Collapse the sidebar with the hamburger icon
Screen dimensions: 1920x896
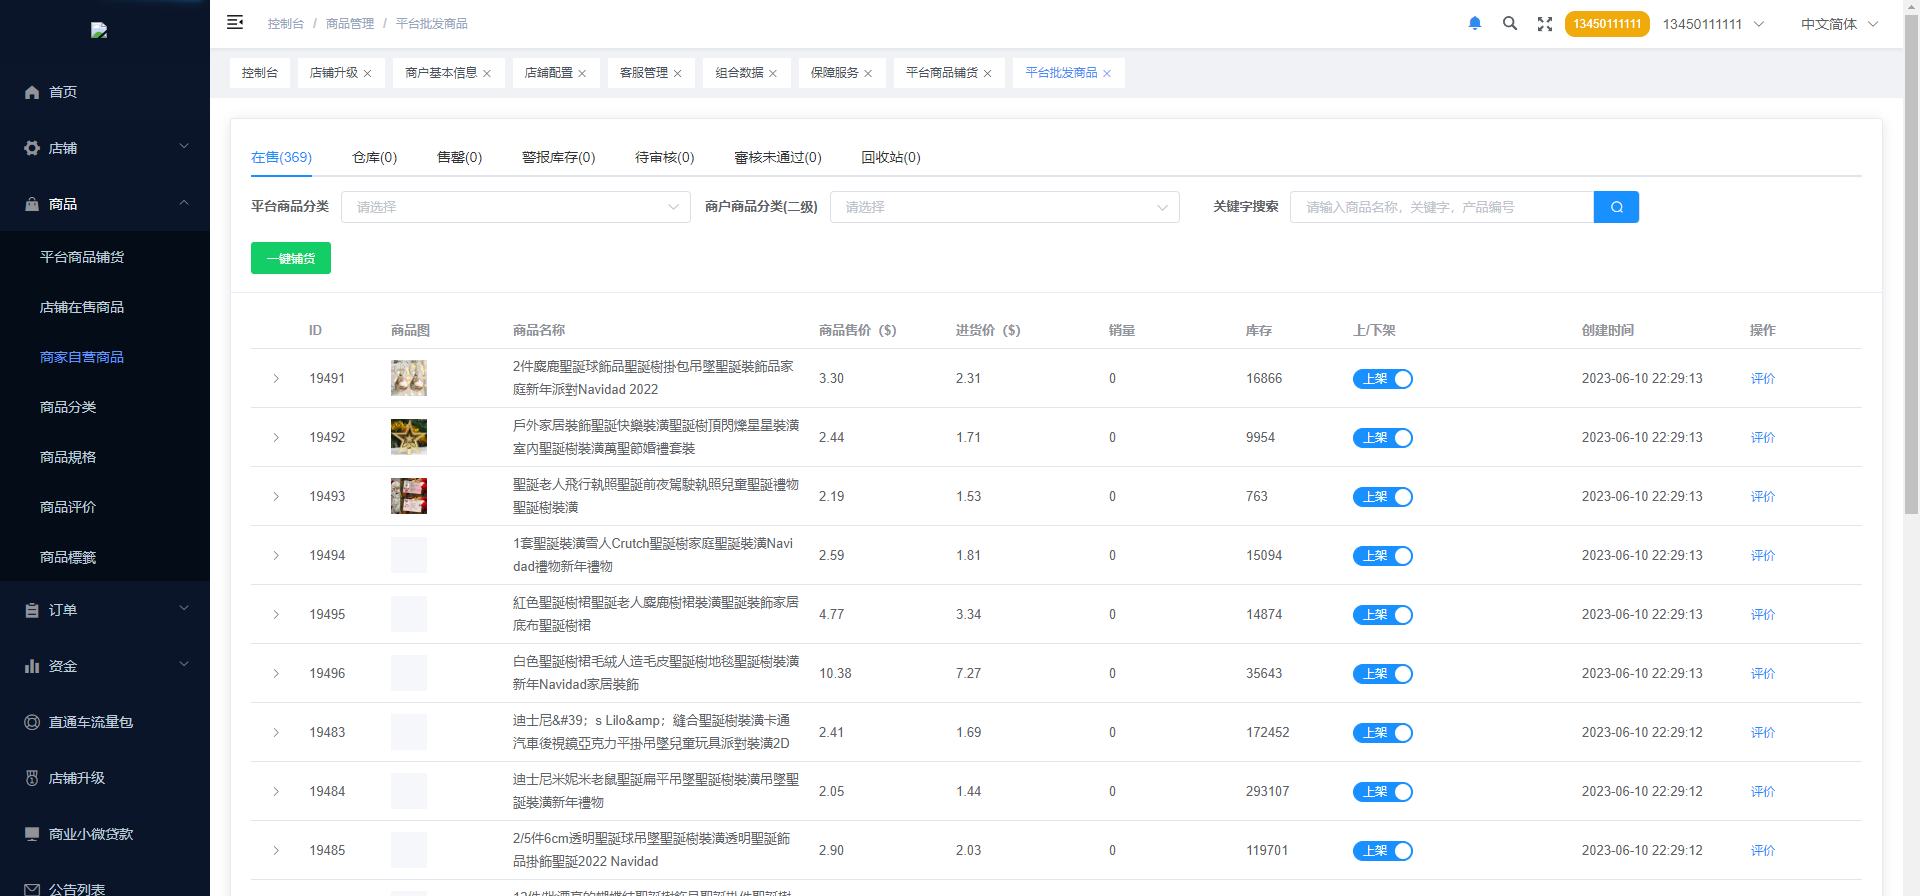click(x=235, y=23)
